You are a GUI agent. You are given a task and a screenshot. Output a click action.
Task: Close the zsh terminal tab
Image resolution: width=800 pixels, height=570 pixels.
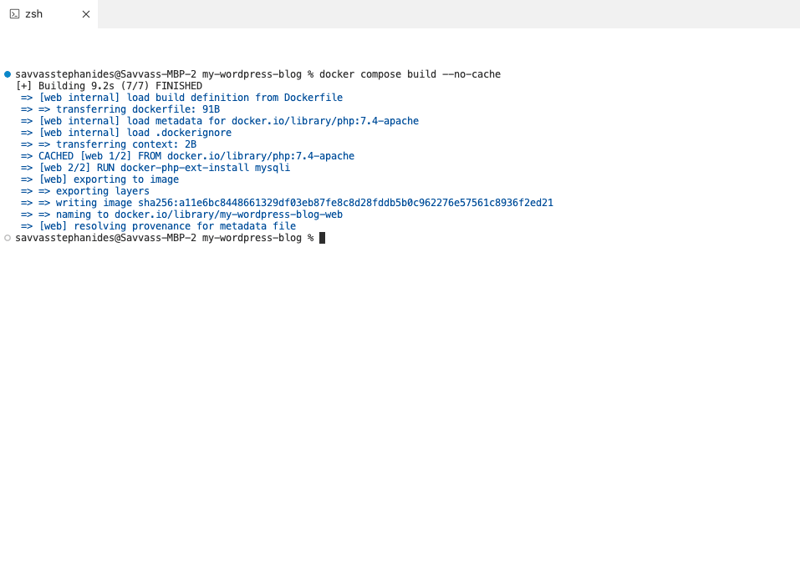point(86,14)
